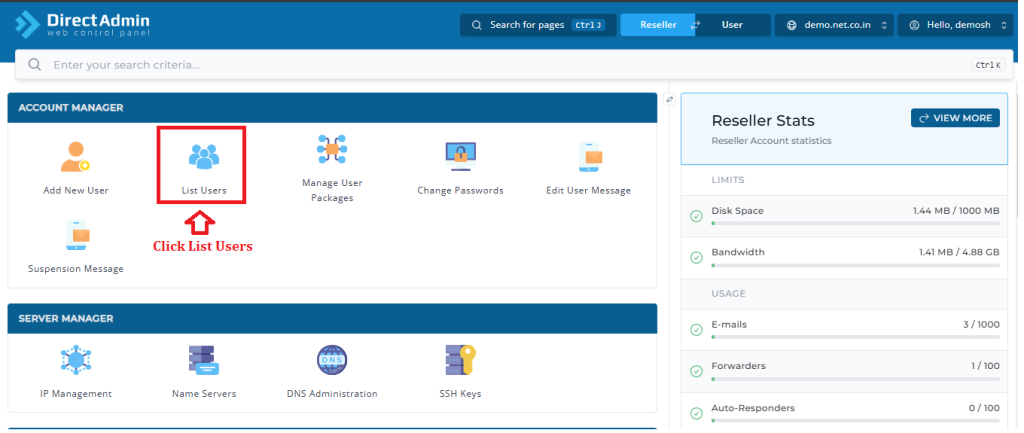This screenshot has height=433, width=1024.
Task: Open Search for pages box
Action: coord(538,25)
